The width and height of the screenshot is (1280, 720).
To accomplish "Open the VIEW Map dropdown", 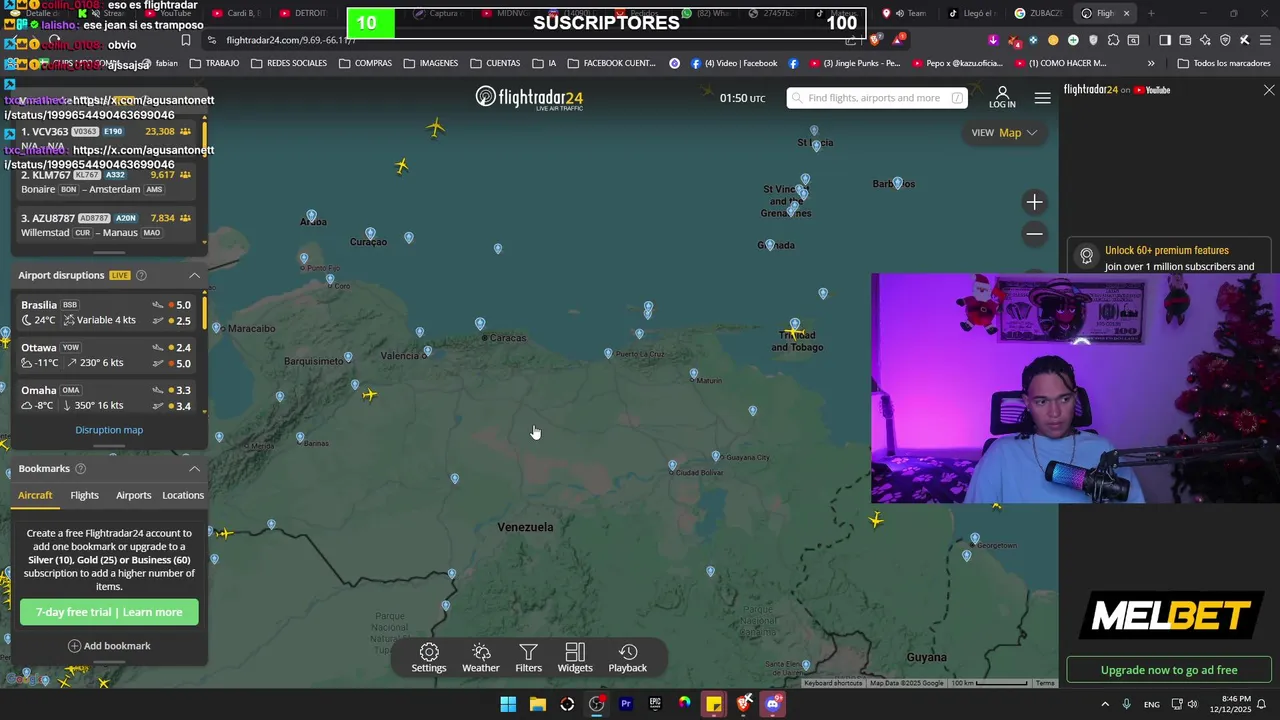I will coord(1005,132).
